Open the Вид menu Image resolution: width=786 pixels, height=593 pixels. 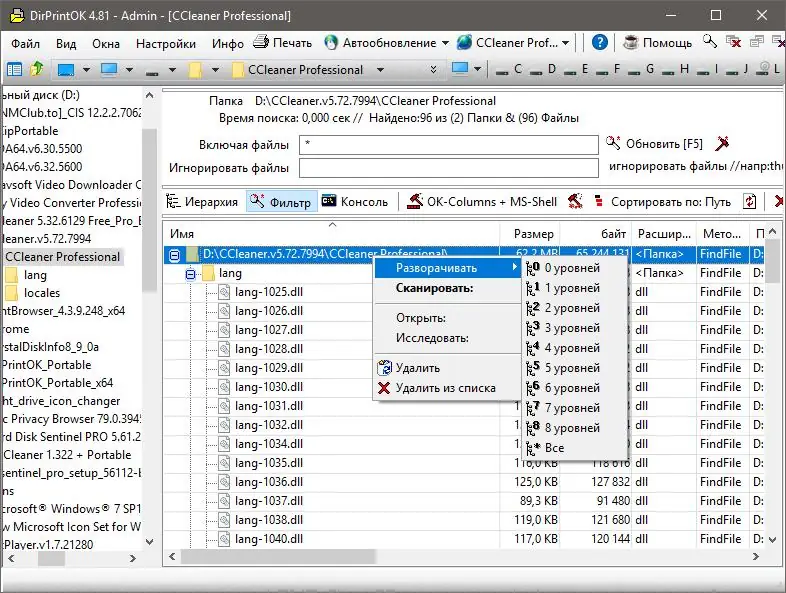tap(66, 44)
